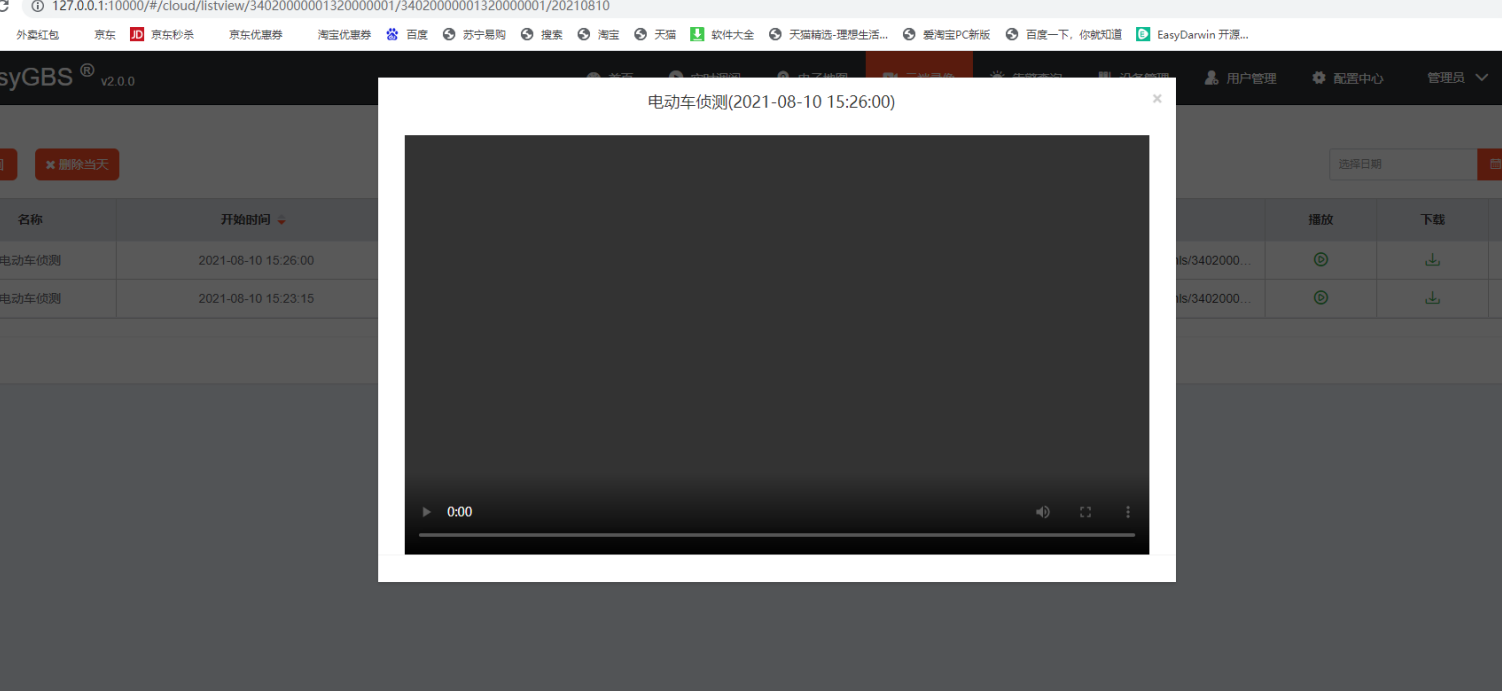
Task: Click the 删除当天 delete button
Action: coord(77,165)
